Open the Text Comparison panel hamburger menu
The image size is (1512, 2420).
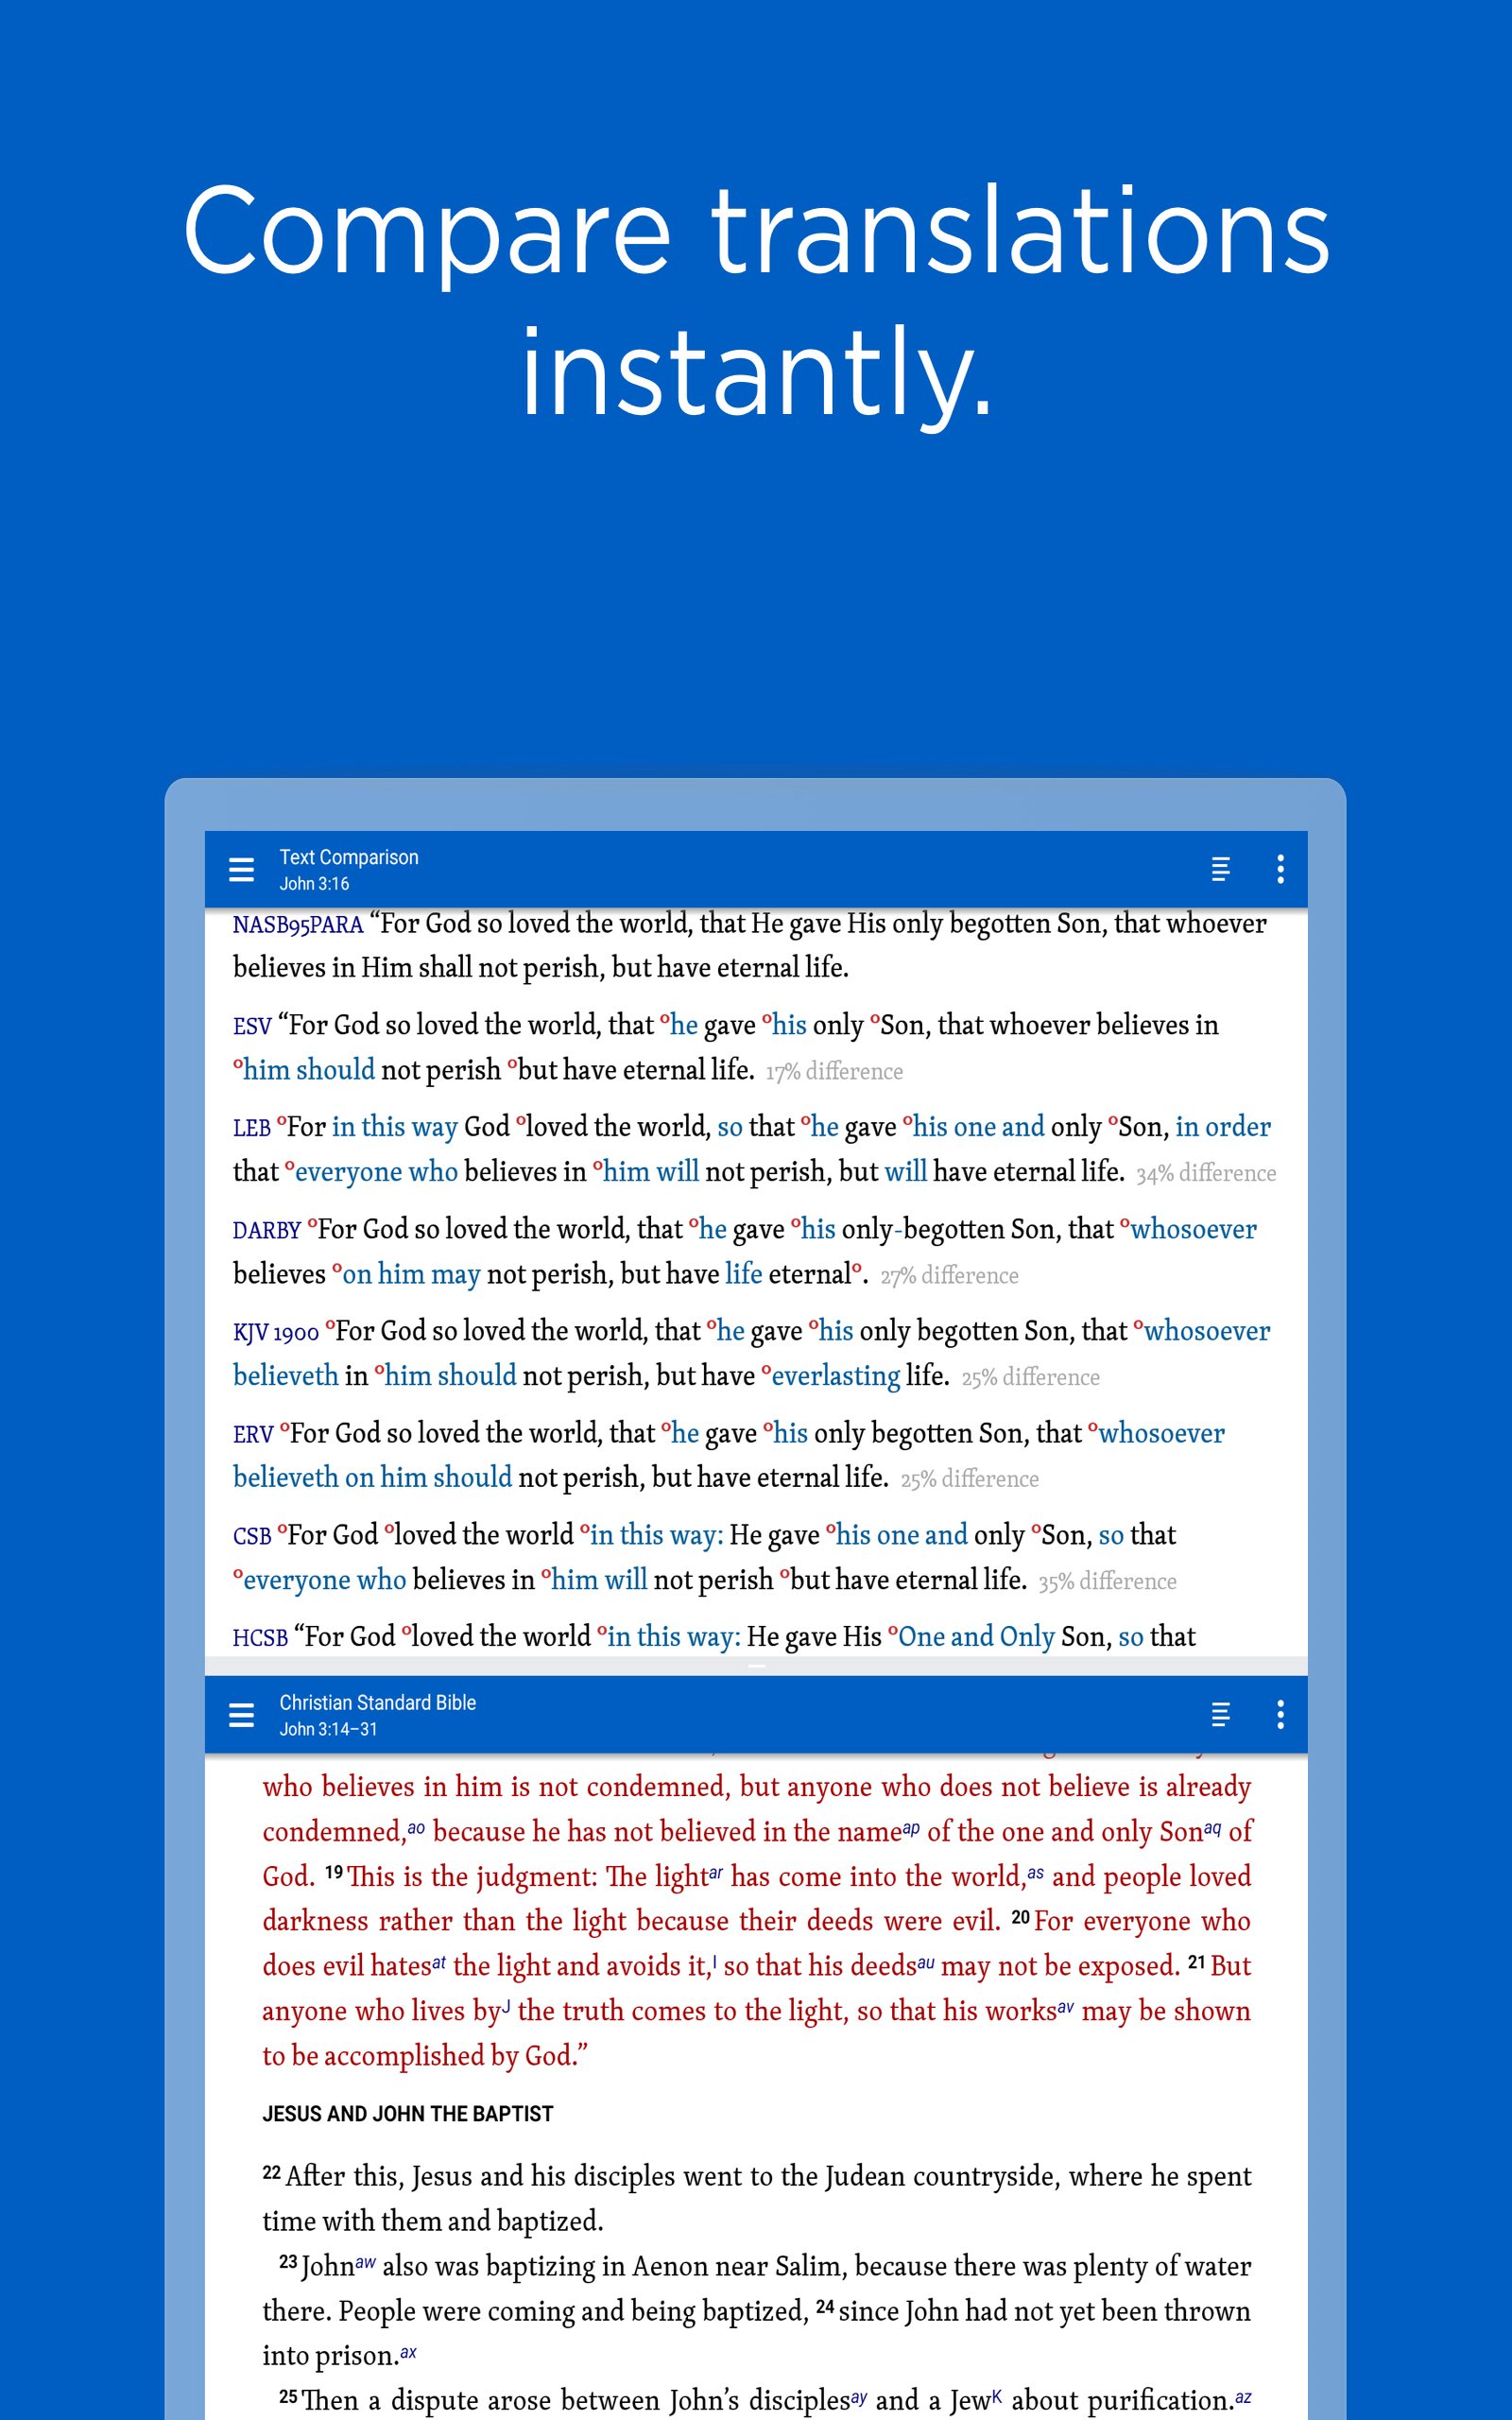pyautogui.click(x=241, y=869)
